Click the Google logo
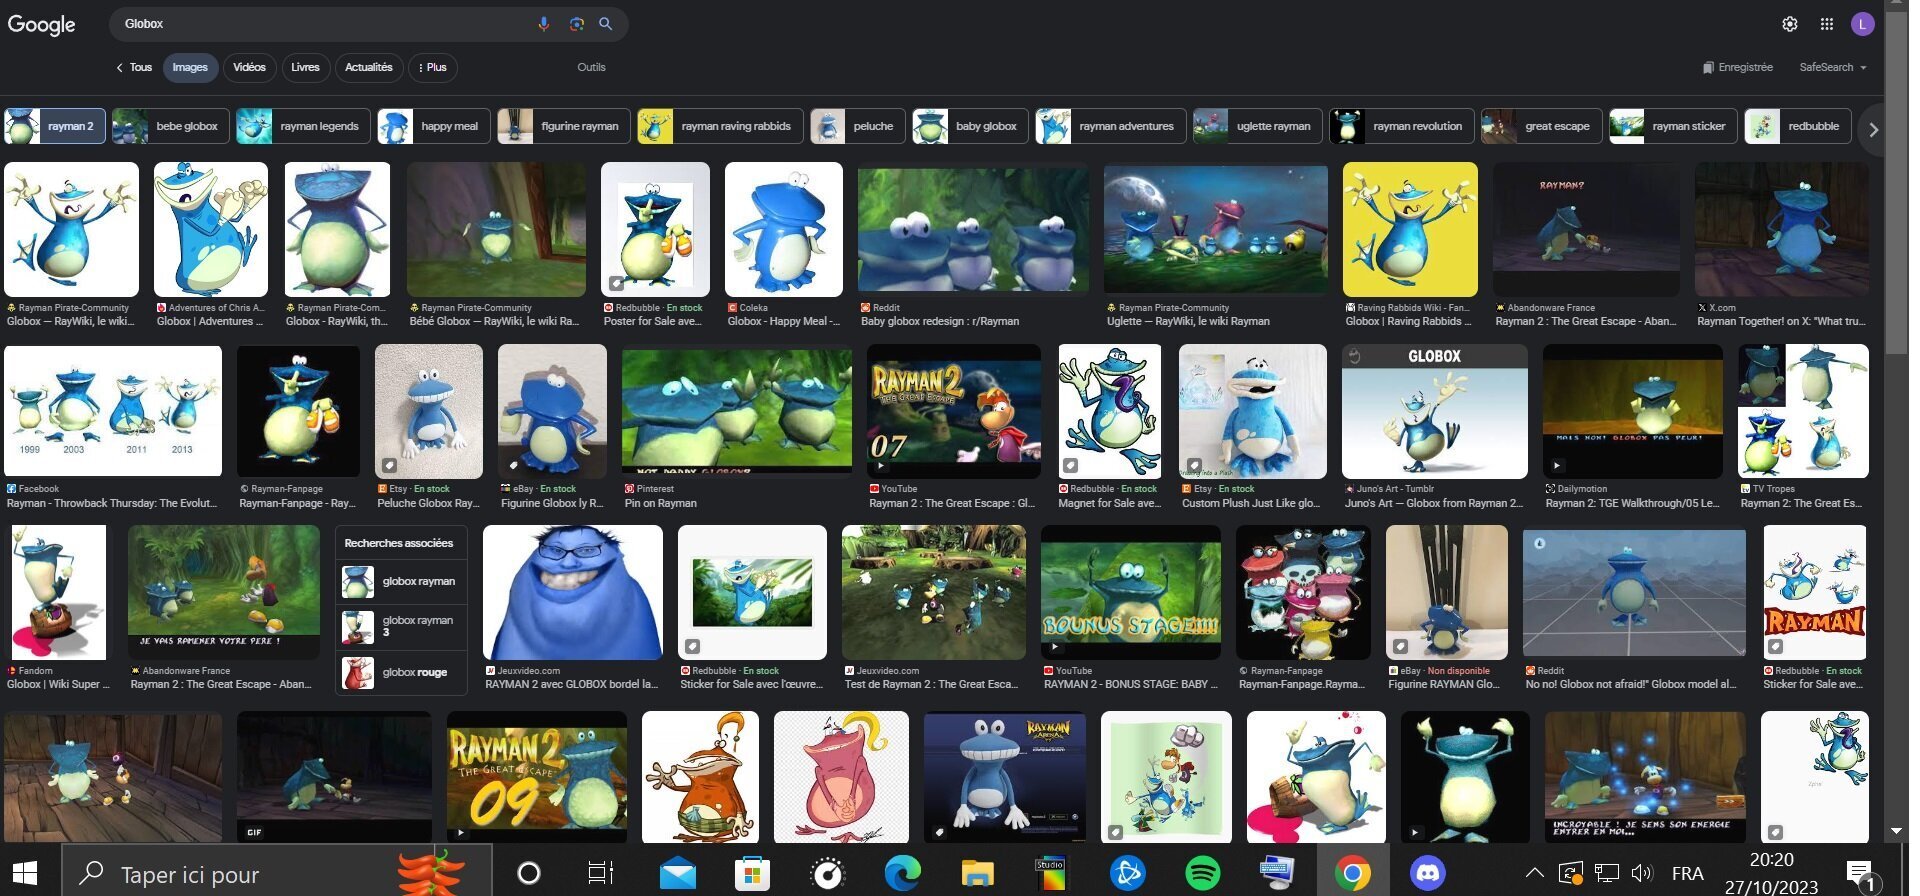The width and height of the screenshot is (1920, 896). pyautogui.click(x=41, y=24)
